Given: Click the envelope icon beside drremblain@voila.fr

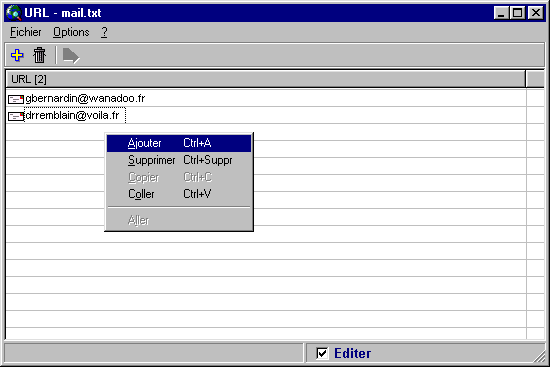Looking at the screenshot, I should click(x=16, y=116).
